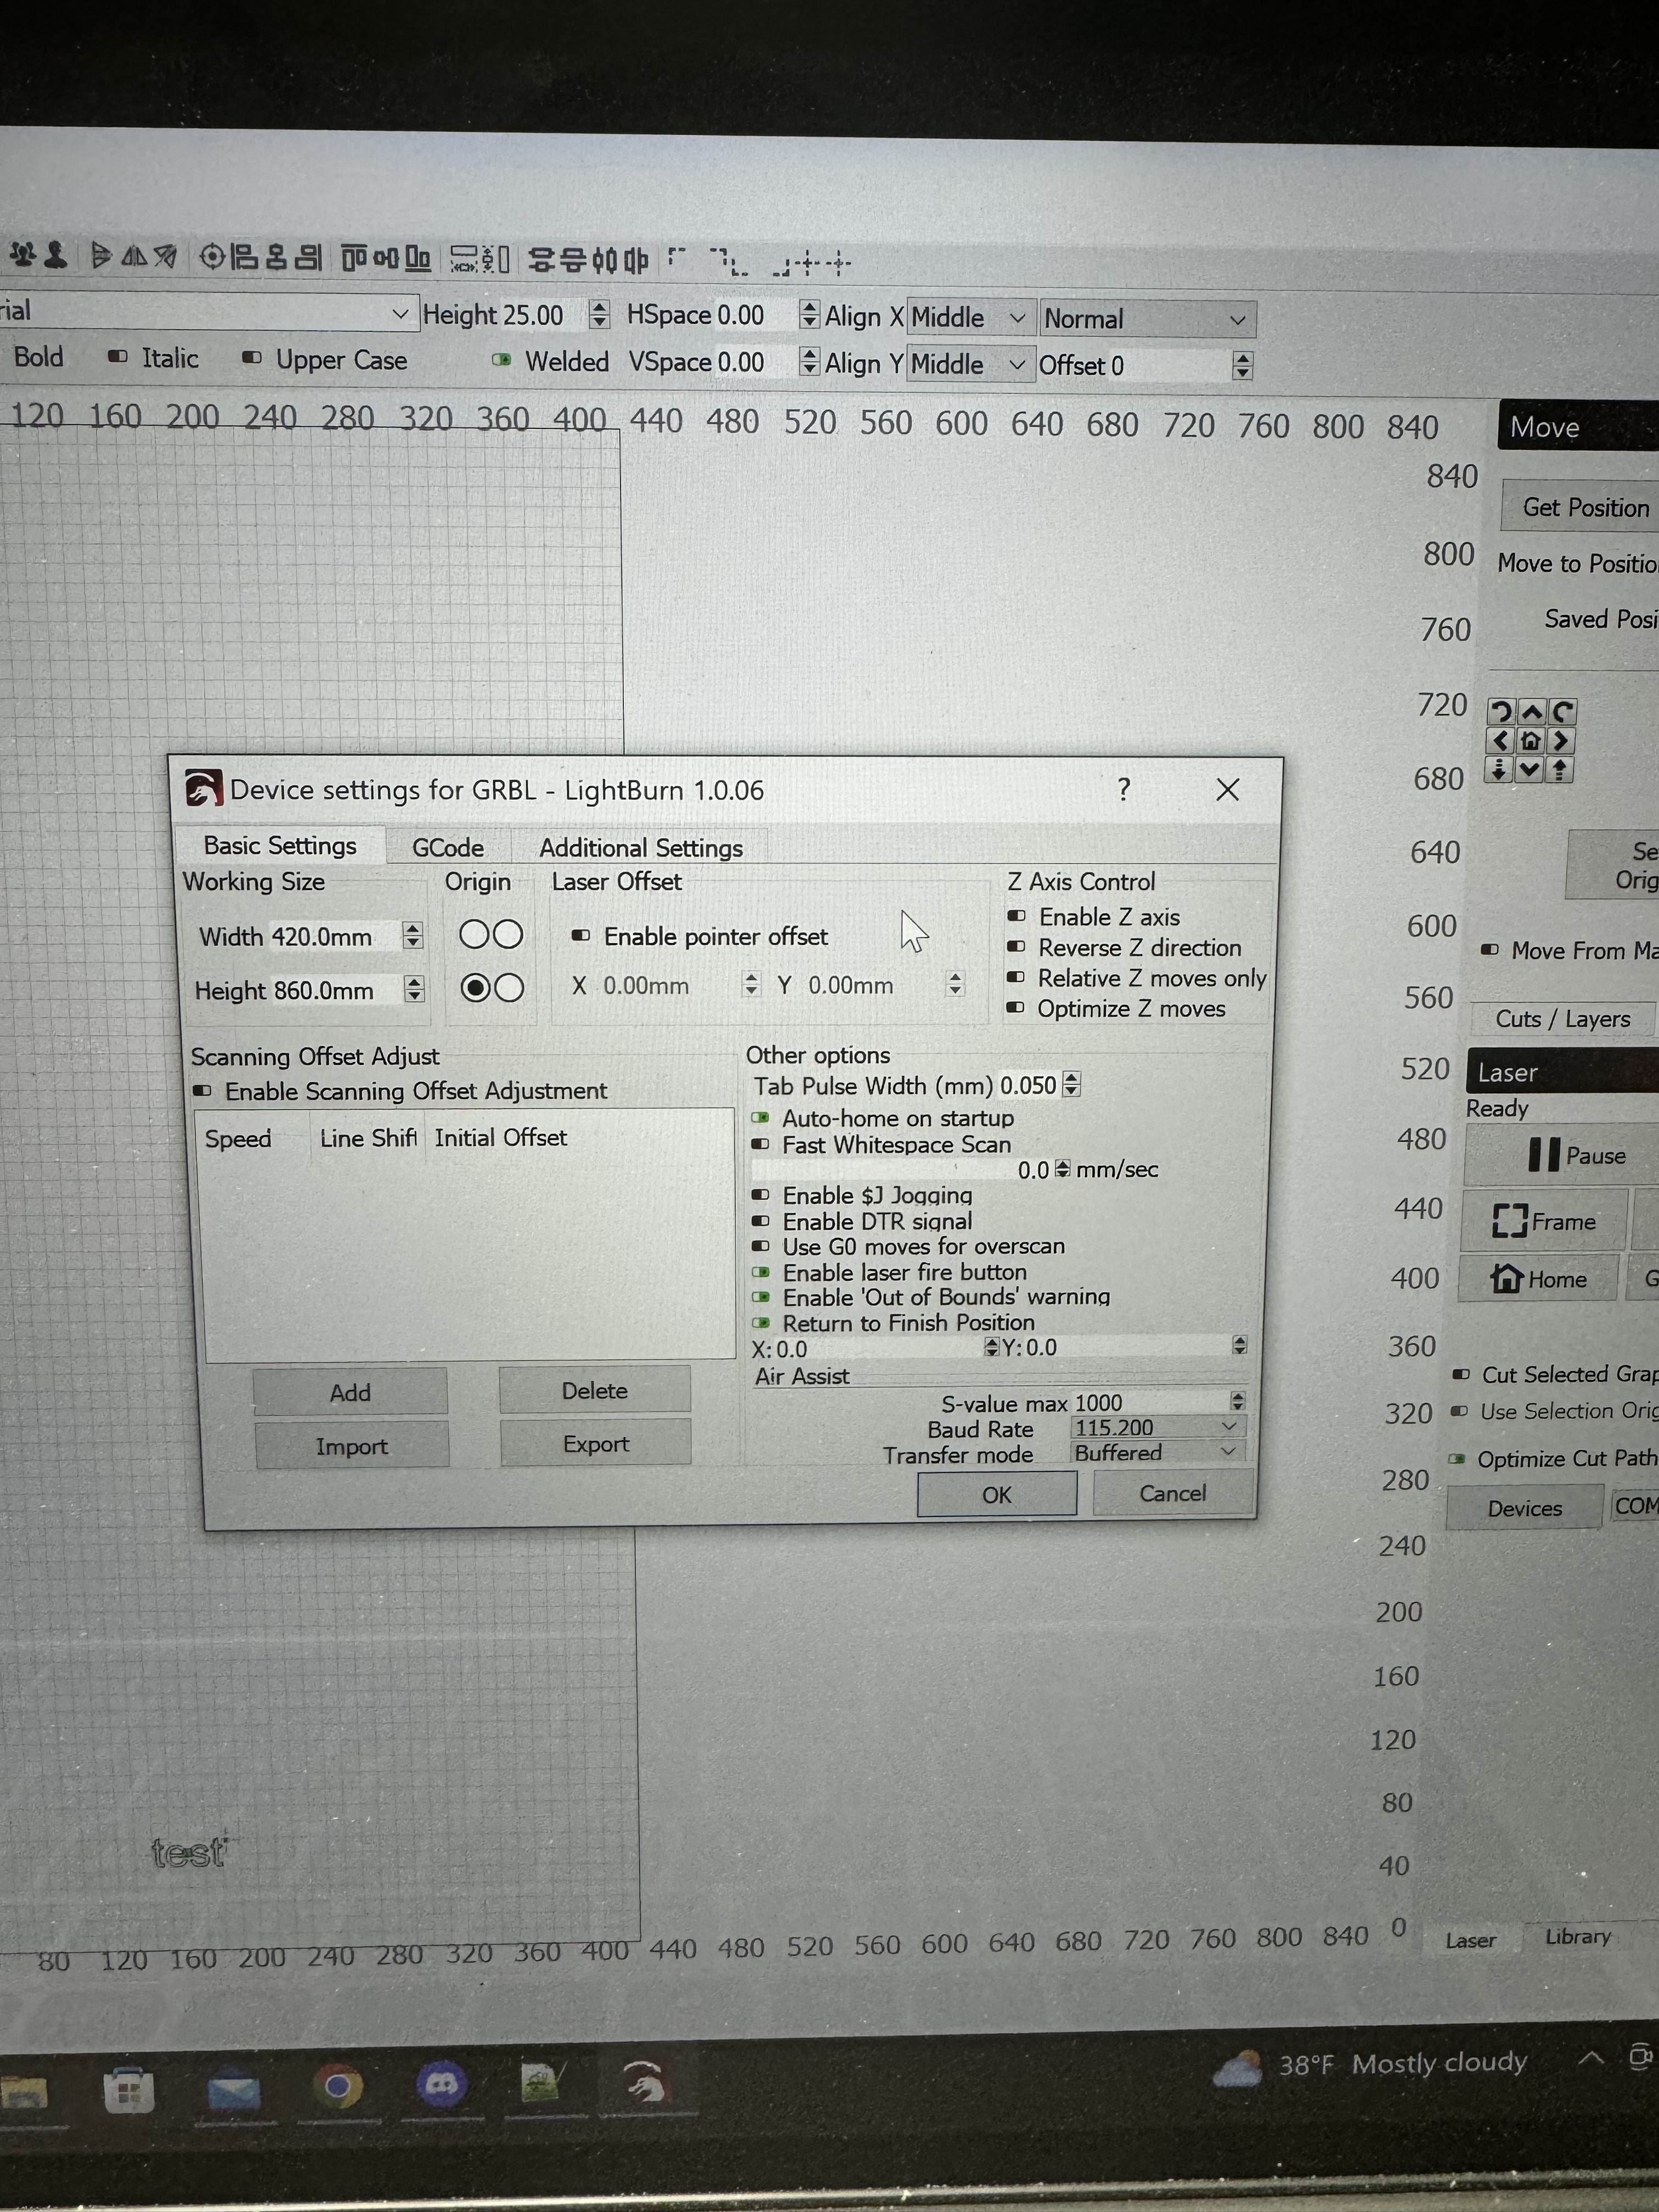
Task: Toggle Fast Whitespace Scan option
Action: [761, 1144]
